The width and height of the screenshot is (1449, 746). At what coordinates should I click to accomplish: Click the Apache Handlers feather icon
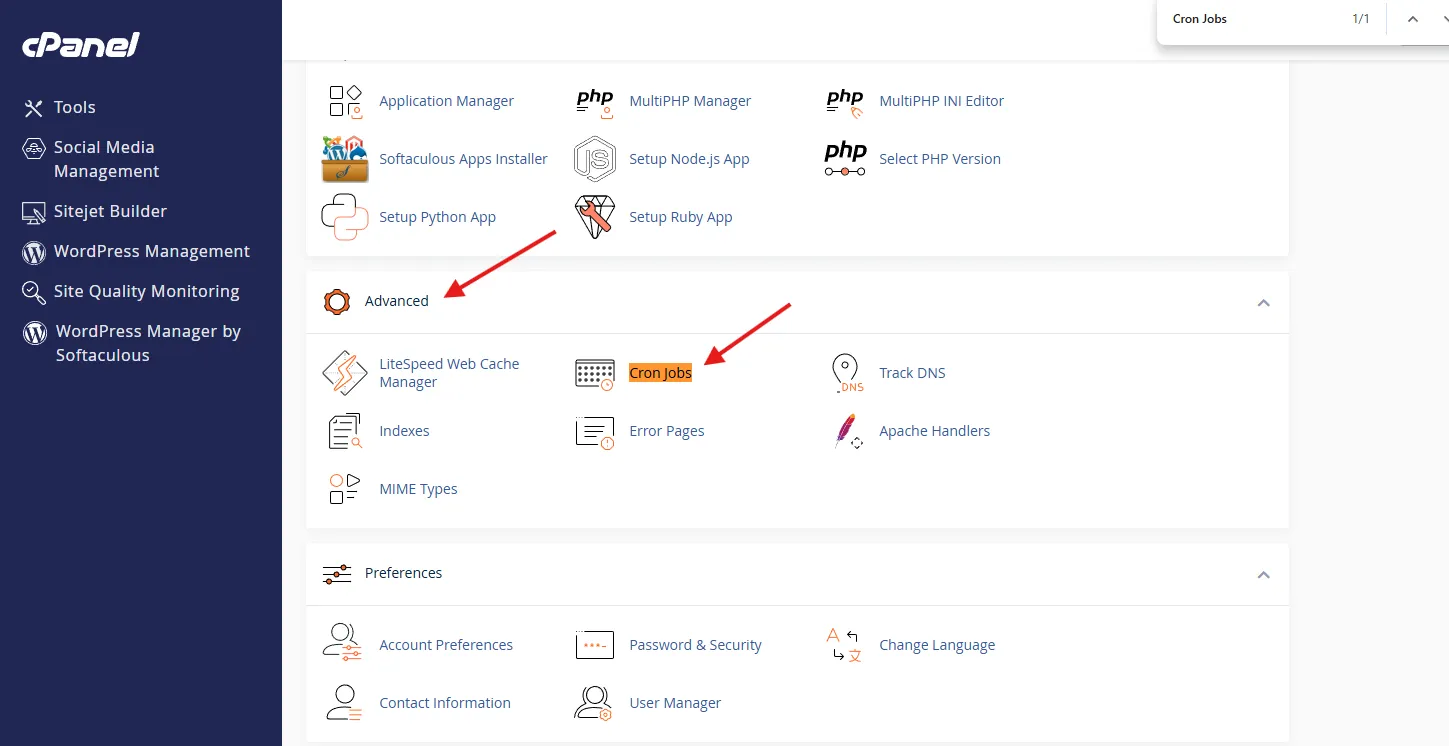click(847, 431)
